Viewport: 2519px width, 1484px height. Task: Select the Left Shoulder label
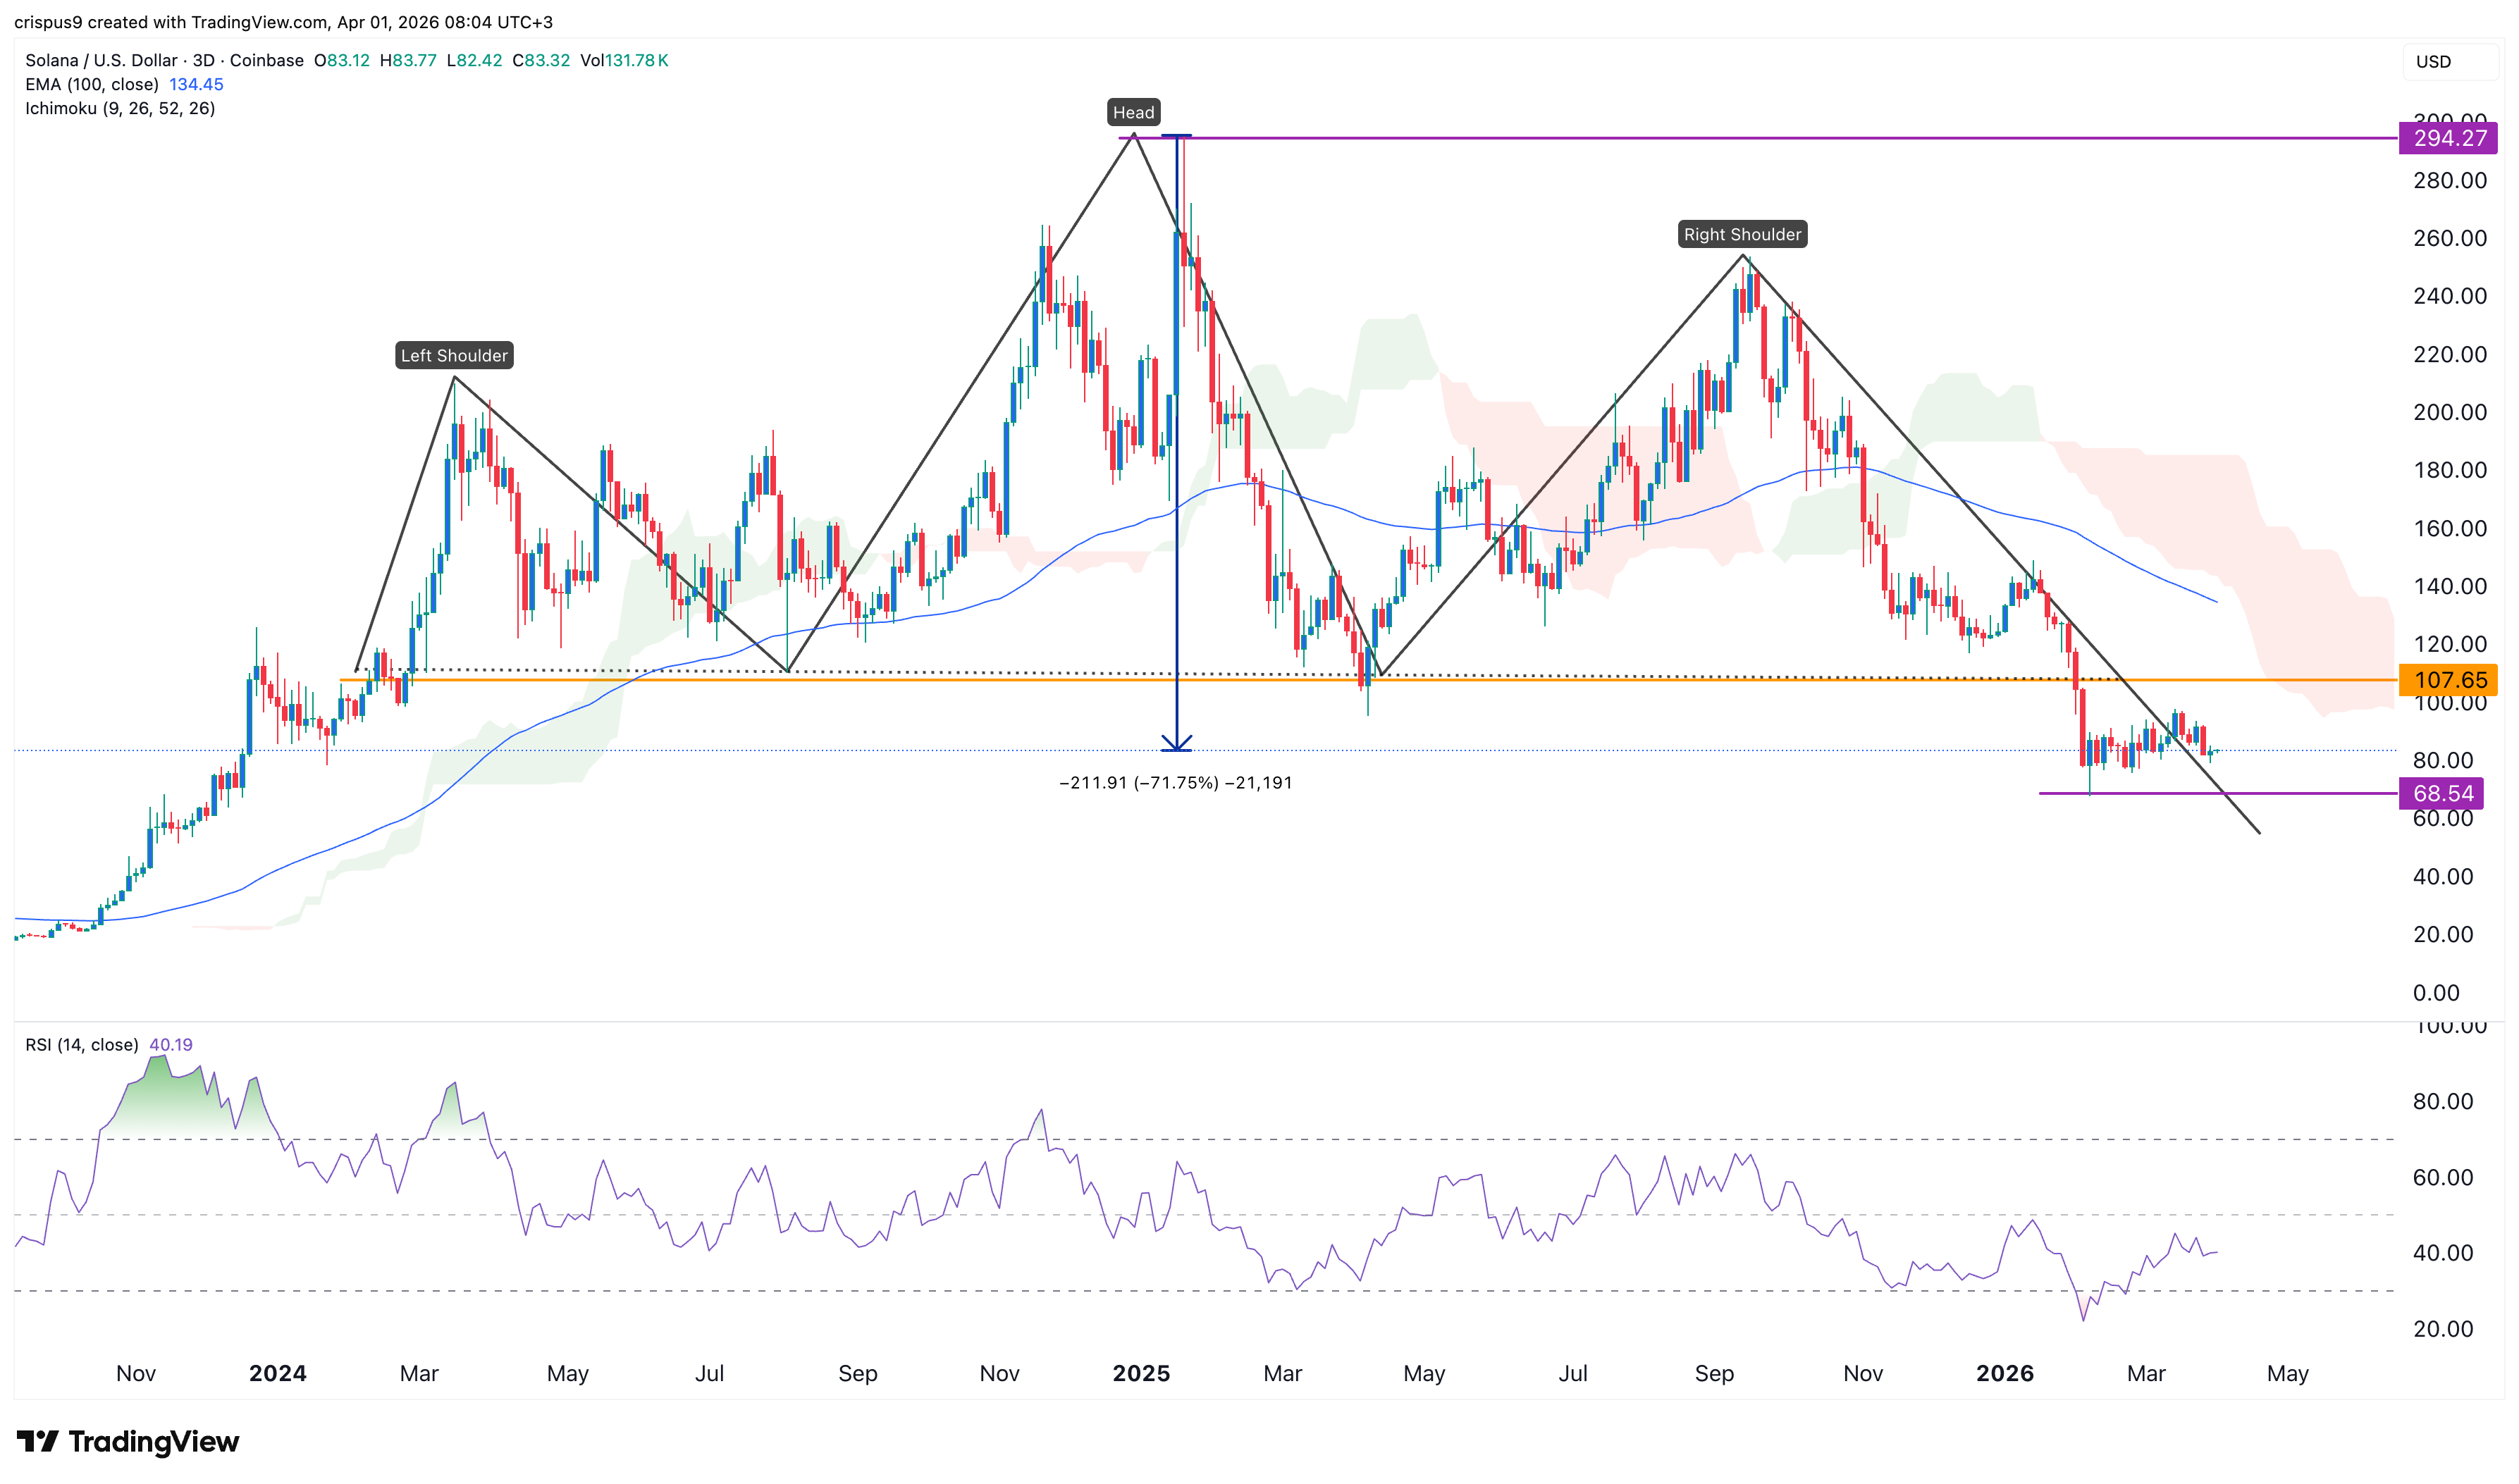[x=454, y=356]
